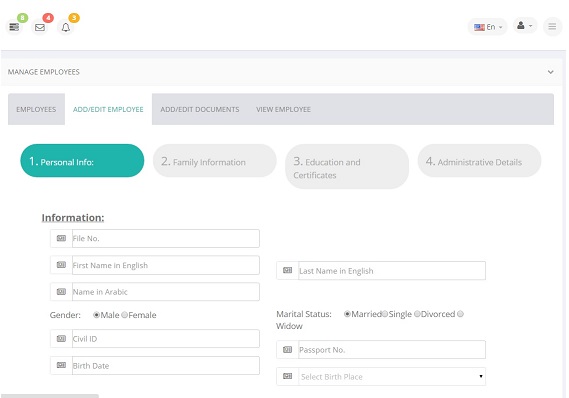Viewport: 569px width, 398px height.
Task: Click into Name in Arabic input
Action: [166, 292]
